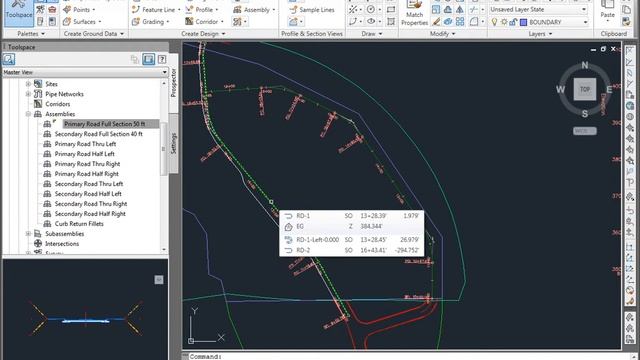The height and width of the screenshot is (360, 640).
Task: Click the Corridors node icon in tree
Action: [38, 104]
